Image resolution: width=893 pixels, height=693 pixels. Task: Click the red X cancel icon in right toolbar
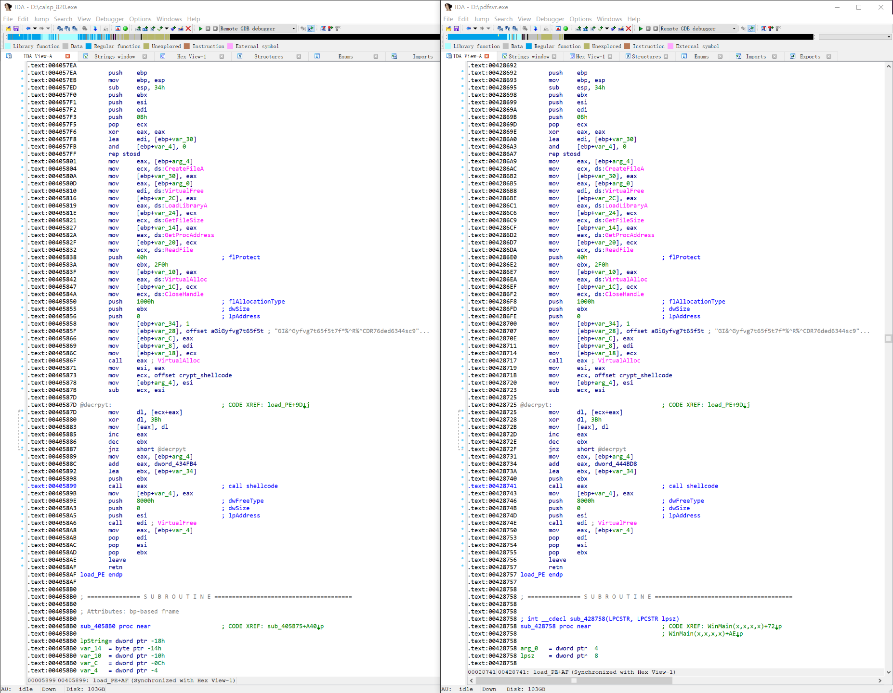point(628,29)
